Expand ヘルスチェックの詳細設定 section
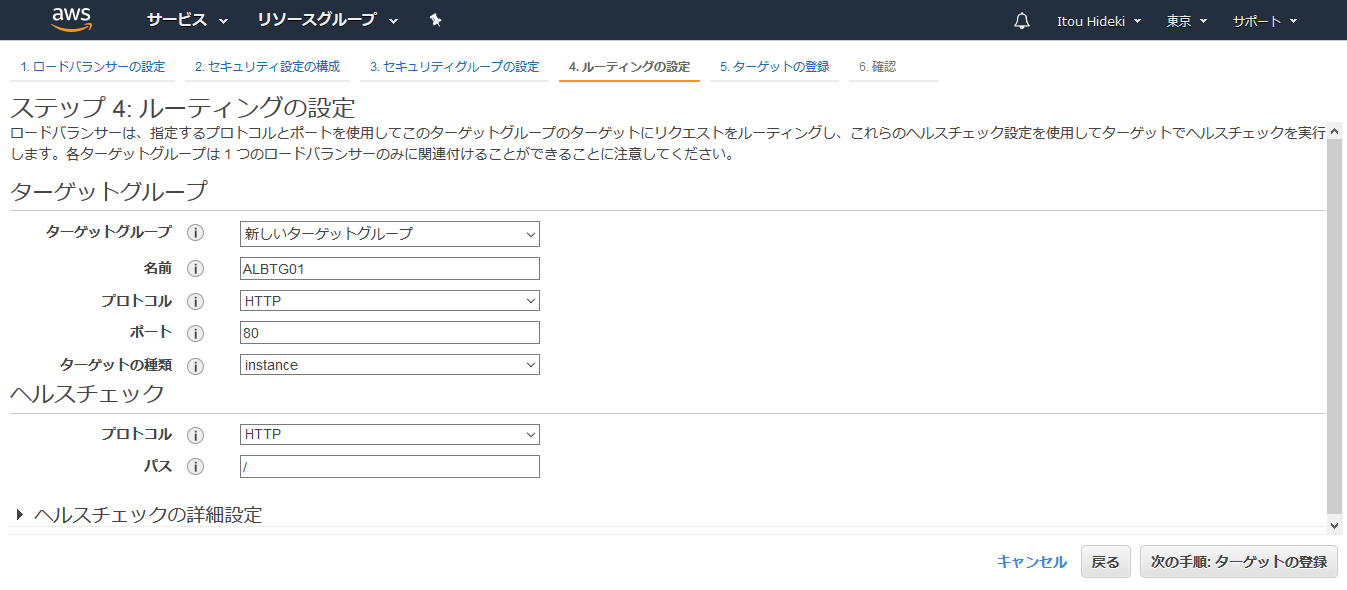 coord(140,515)
